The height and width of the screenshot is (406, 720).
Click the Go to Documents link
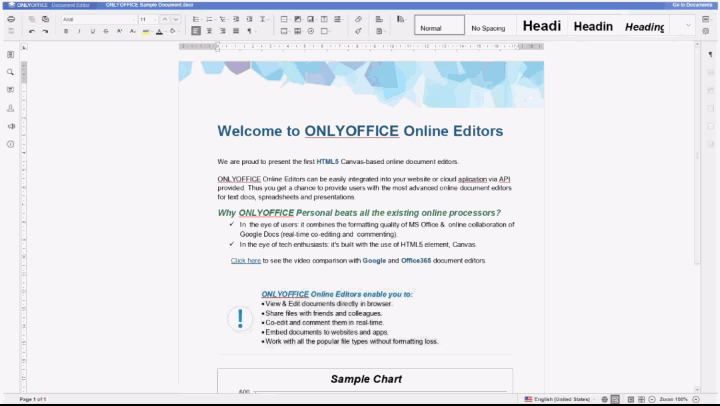[x=691, y=5]
